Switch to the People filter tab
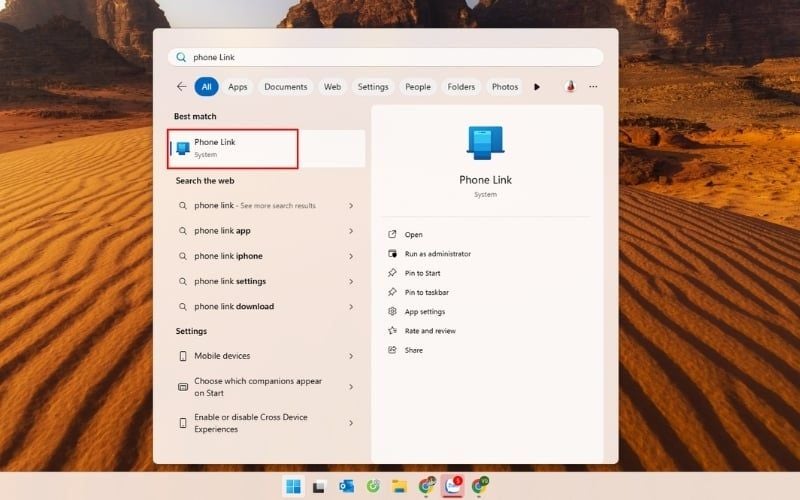Screen dimensions: 800x500 [x=418, y=87]
